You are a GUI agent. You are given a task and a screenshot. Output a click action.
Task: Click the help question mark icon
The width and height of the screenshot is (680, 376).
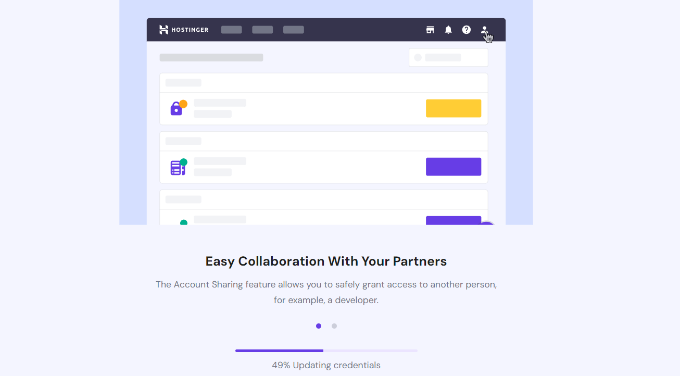(466, 29)
